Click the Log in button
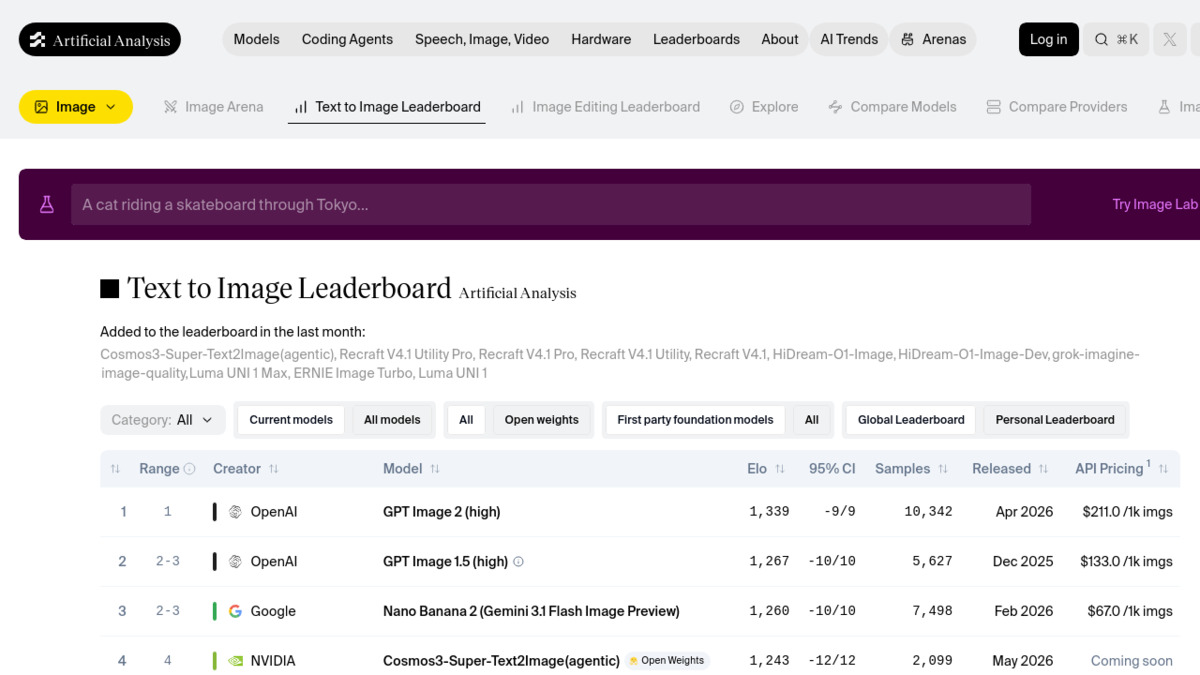Image resolution: width=1200 pixels, height=675 pixels. coord(1049,40)
